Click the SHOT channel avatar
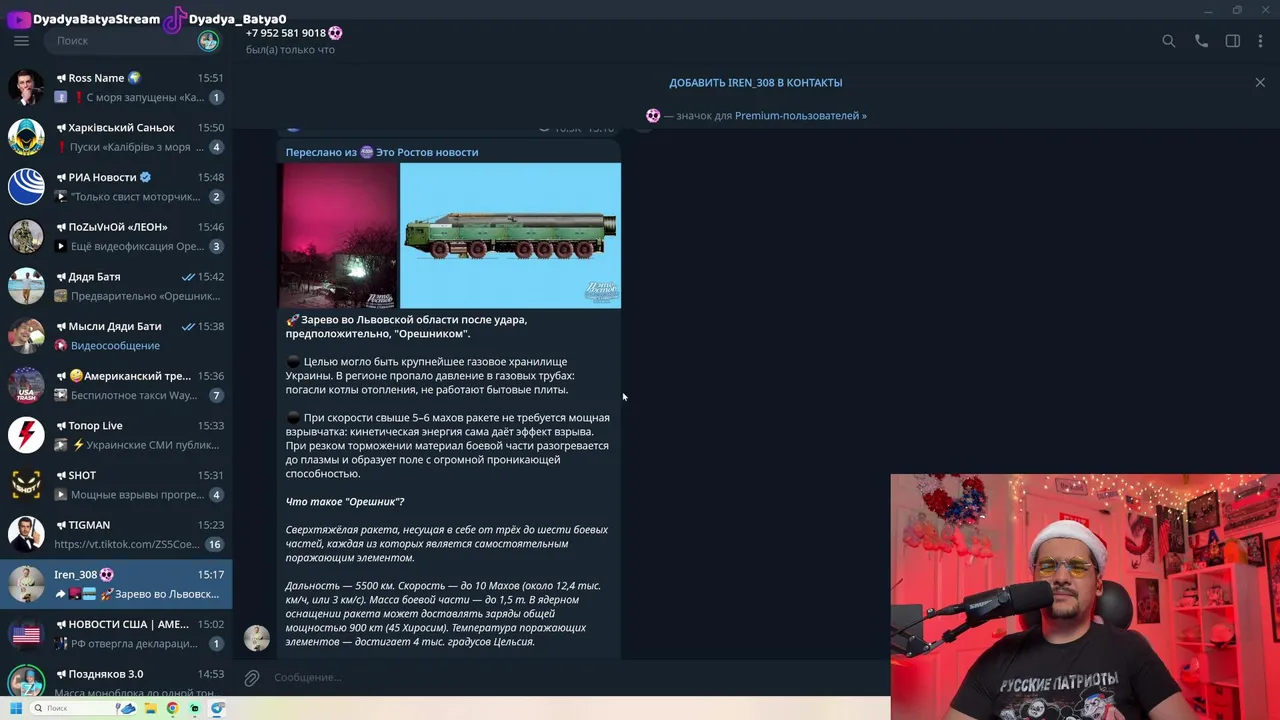This screenshot has width=1280, height=720. coord(27,485)
